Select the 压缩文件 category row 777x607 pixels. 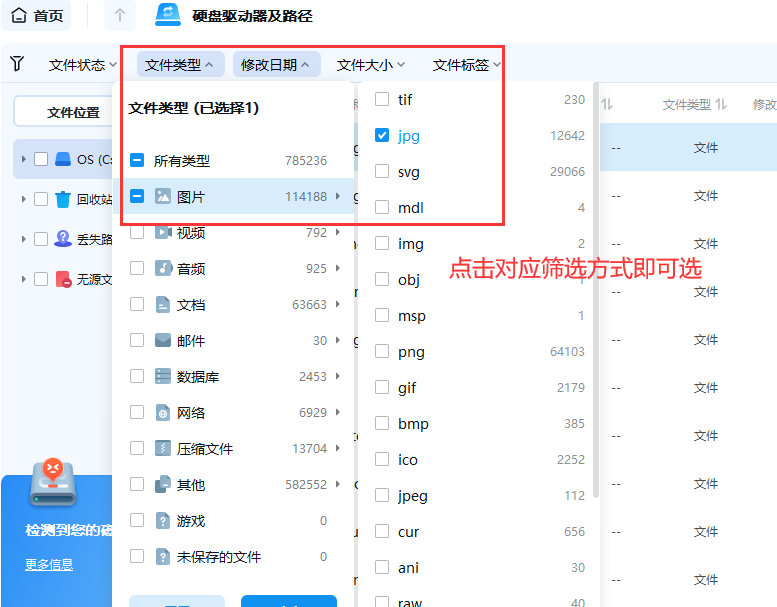(234, 448)
